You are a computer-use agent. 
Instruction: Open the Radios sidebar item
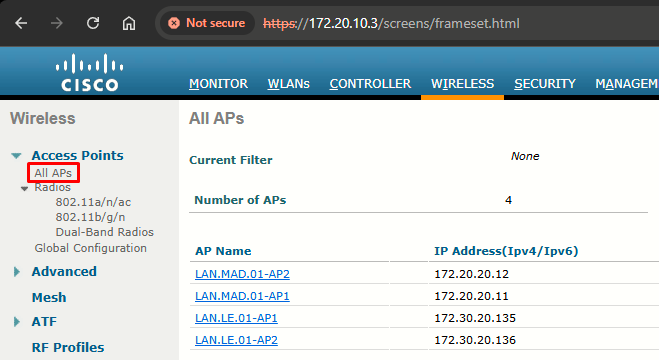tap(53, 187)
